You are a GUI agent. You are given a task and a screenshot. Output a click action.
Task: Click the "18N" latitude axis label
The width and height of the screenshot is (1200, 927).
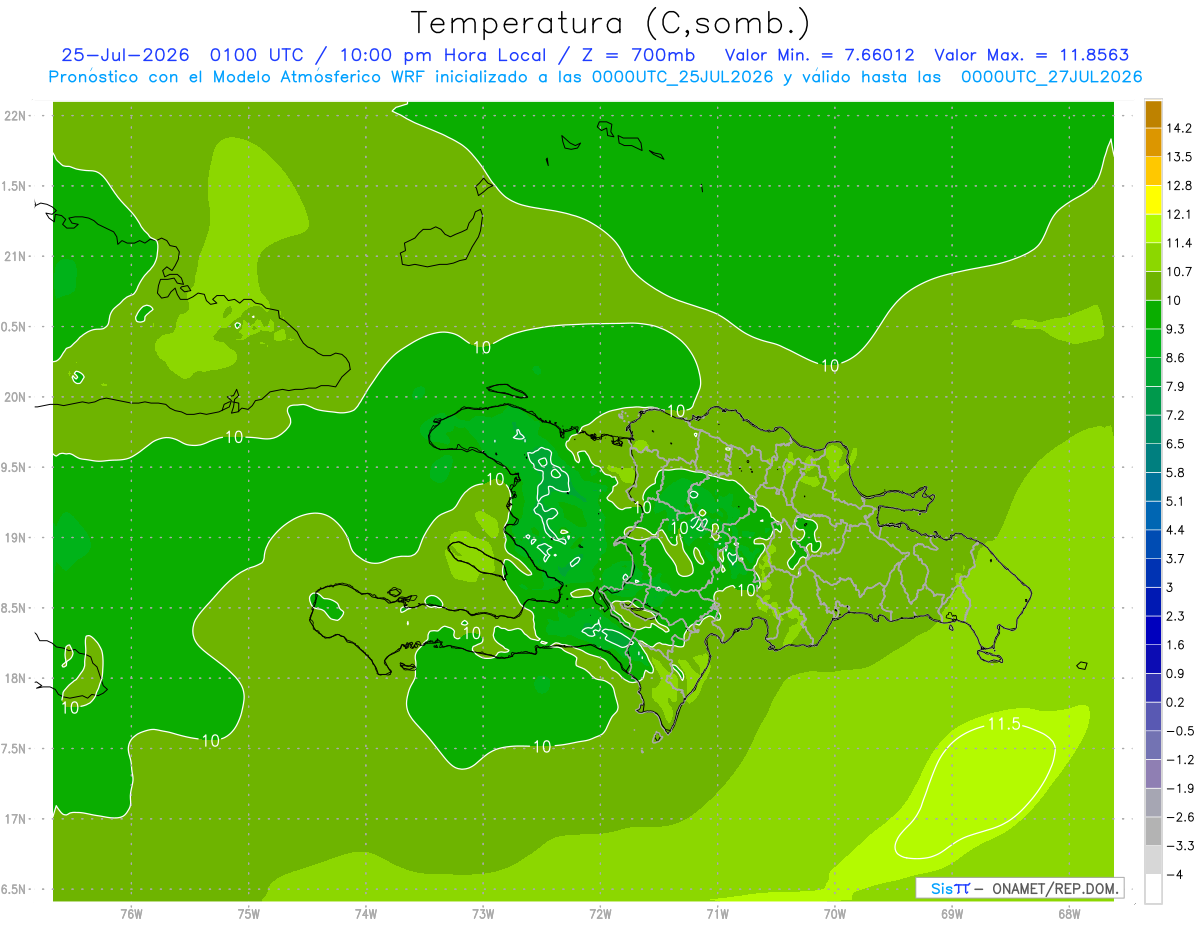(x=16, y=678)
